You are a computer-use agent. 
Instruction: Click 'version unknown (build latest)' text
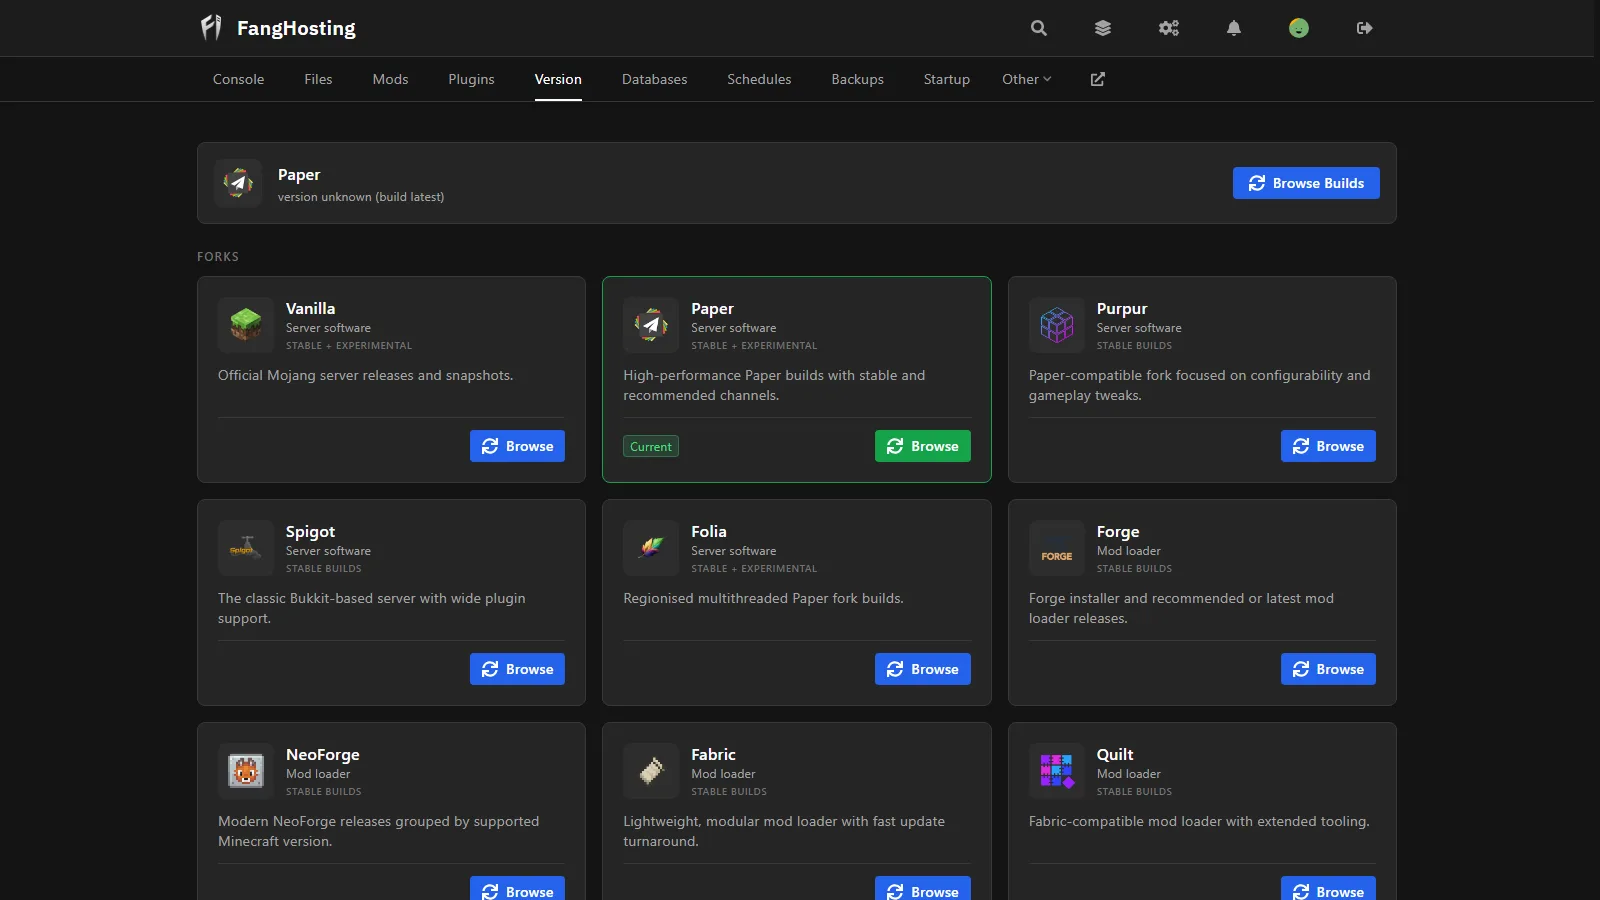tap(361, 197)
